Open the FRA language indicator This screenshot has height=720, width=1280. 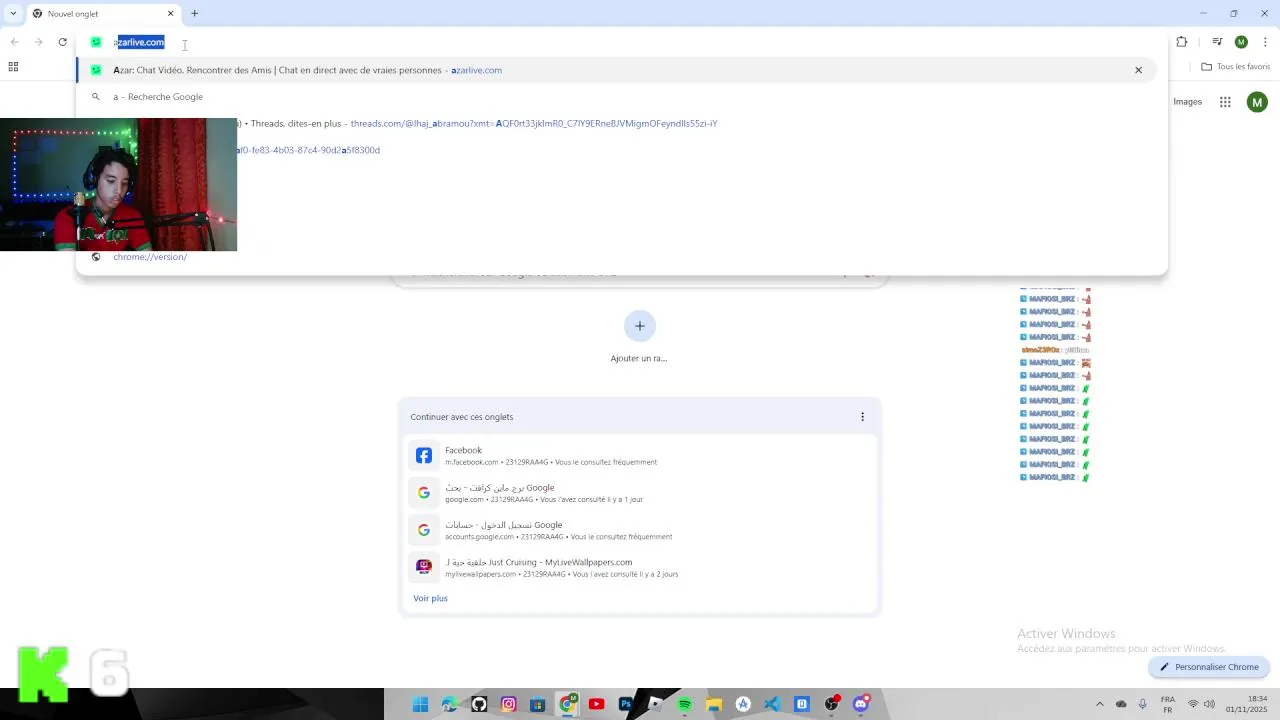[x=1168, y=704]
